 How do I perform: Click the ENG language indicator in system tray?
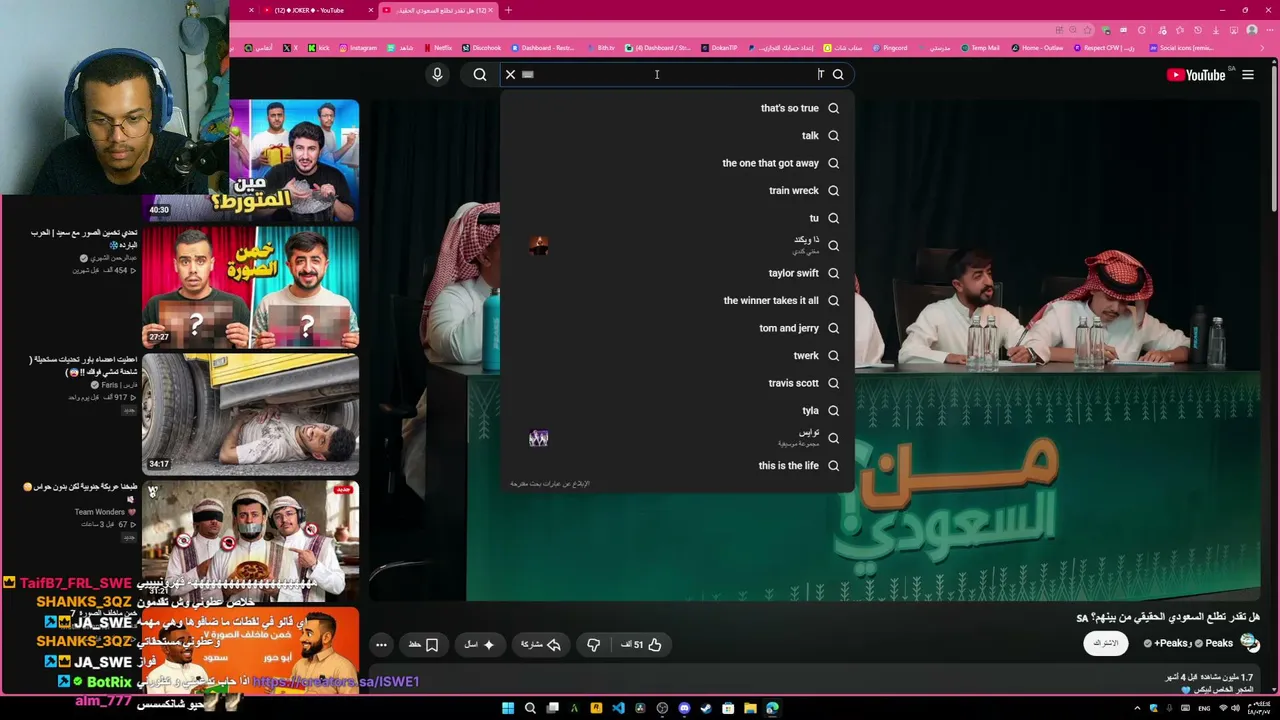[x=1204, y=708]
